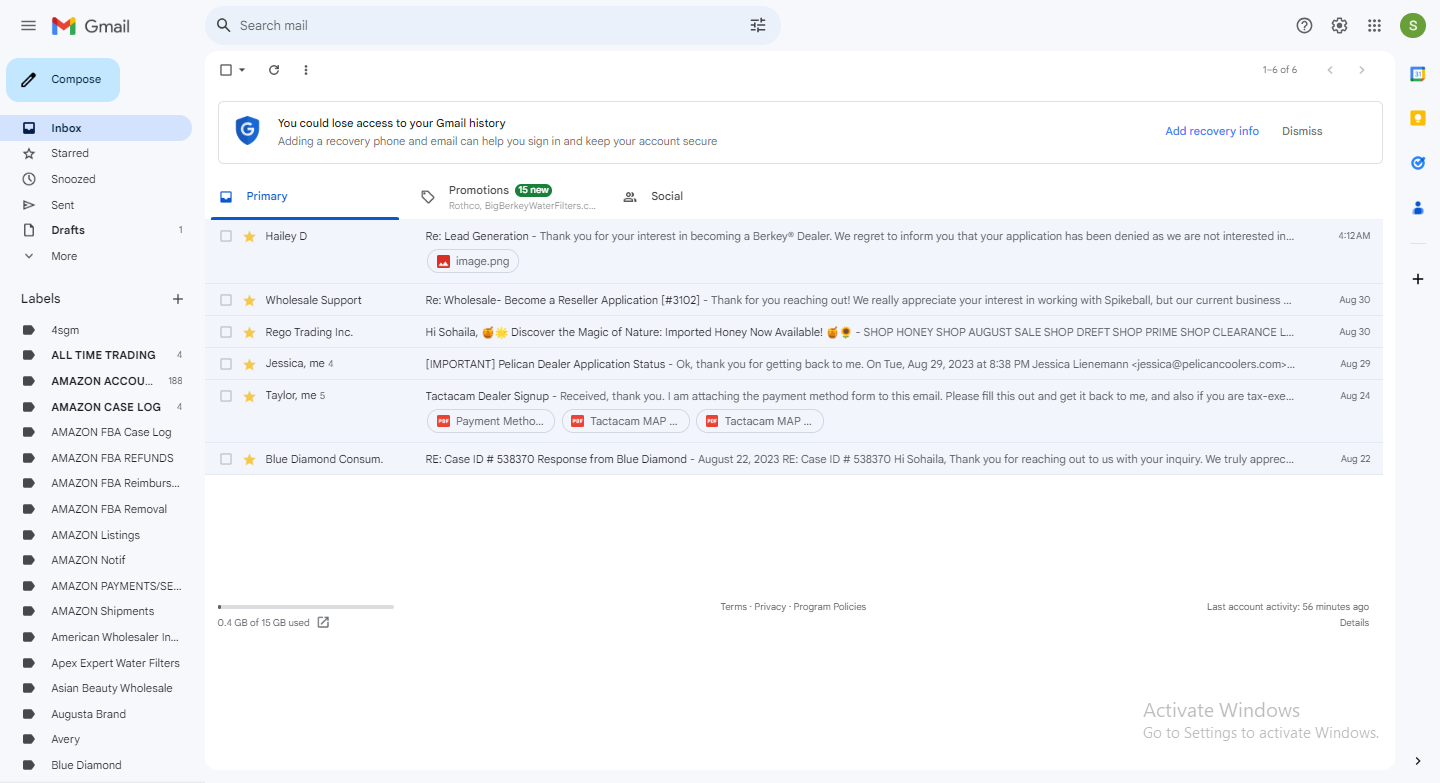Open the select dropdown arrow
Viewport: 1440px width, 783px height.
(x=242, y=70)
